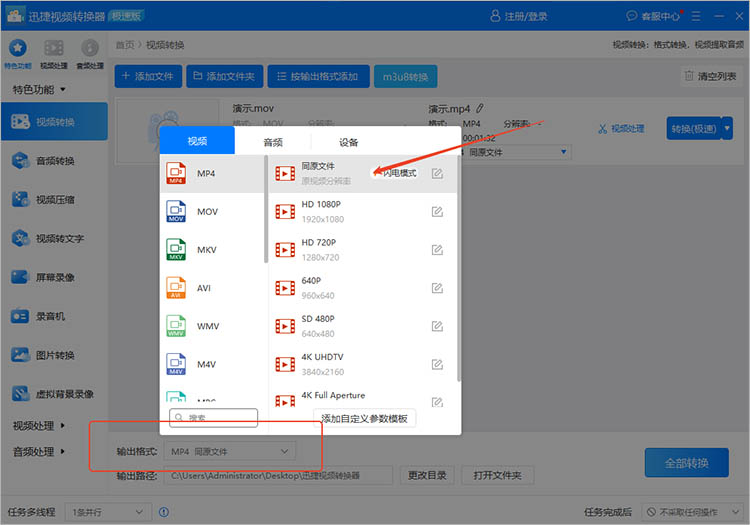Select 录音机 in the sidebar
The height and width of the screenshot is (525, 750).
point(55,316)
